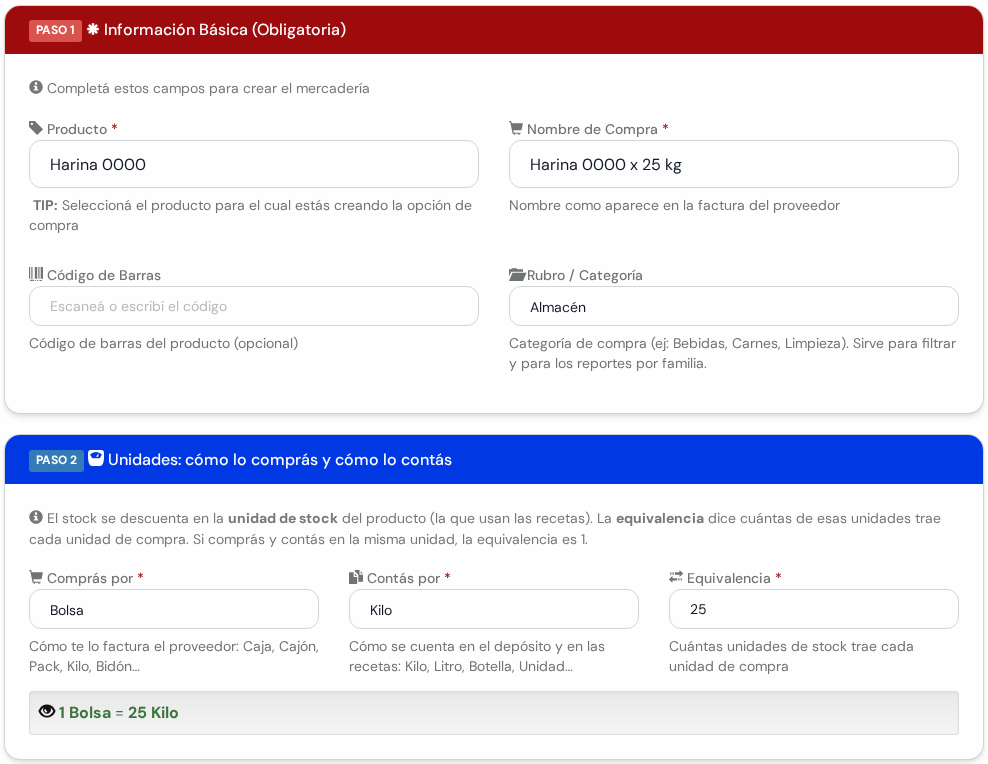Click the 'Producto' field label
988x764 pixels.
tap(77, 129)
